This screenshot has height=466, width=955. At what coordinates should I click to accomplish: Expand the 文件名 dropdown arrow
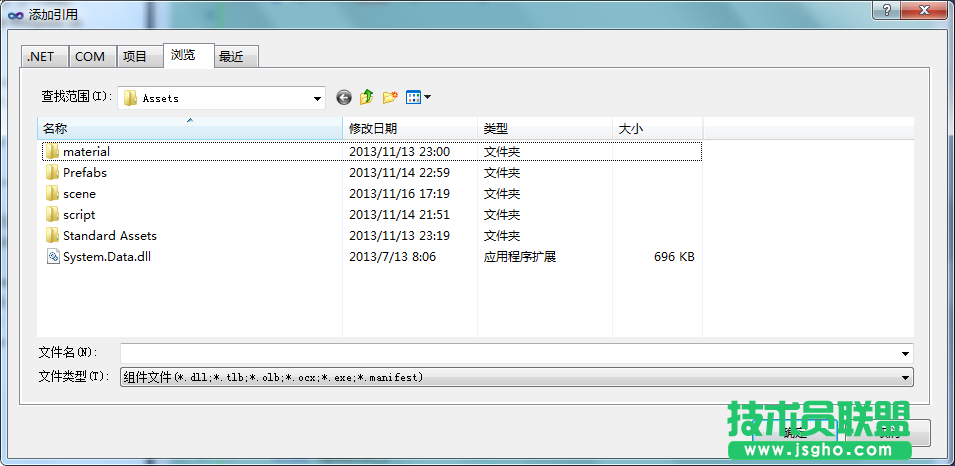coord(905,353)
